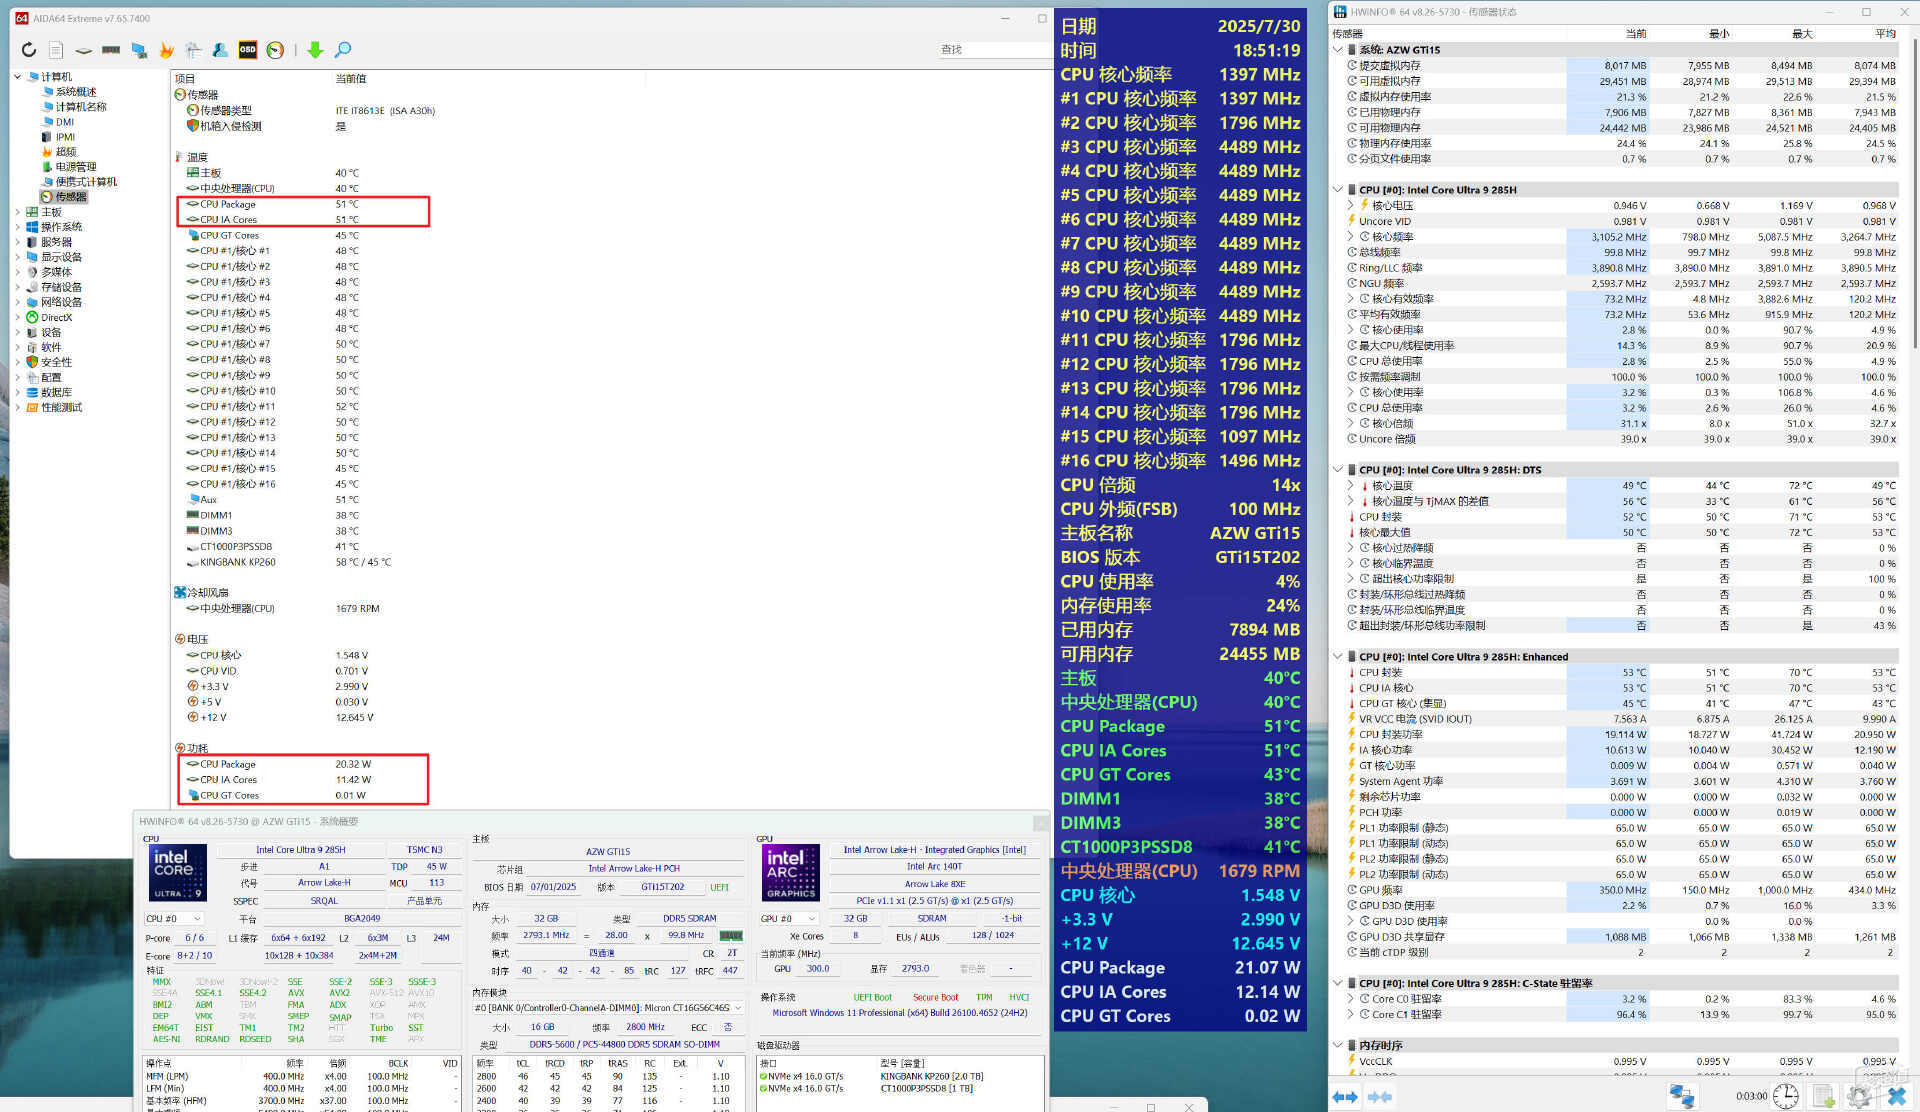Expand the Core C0 驻留率 row
Screen dimensions: 1920x1112
(x=1352, y=998)
